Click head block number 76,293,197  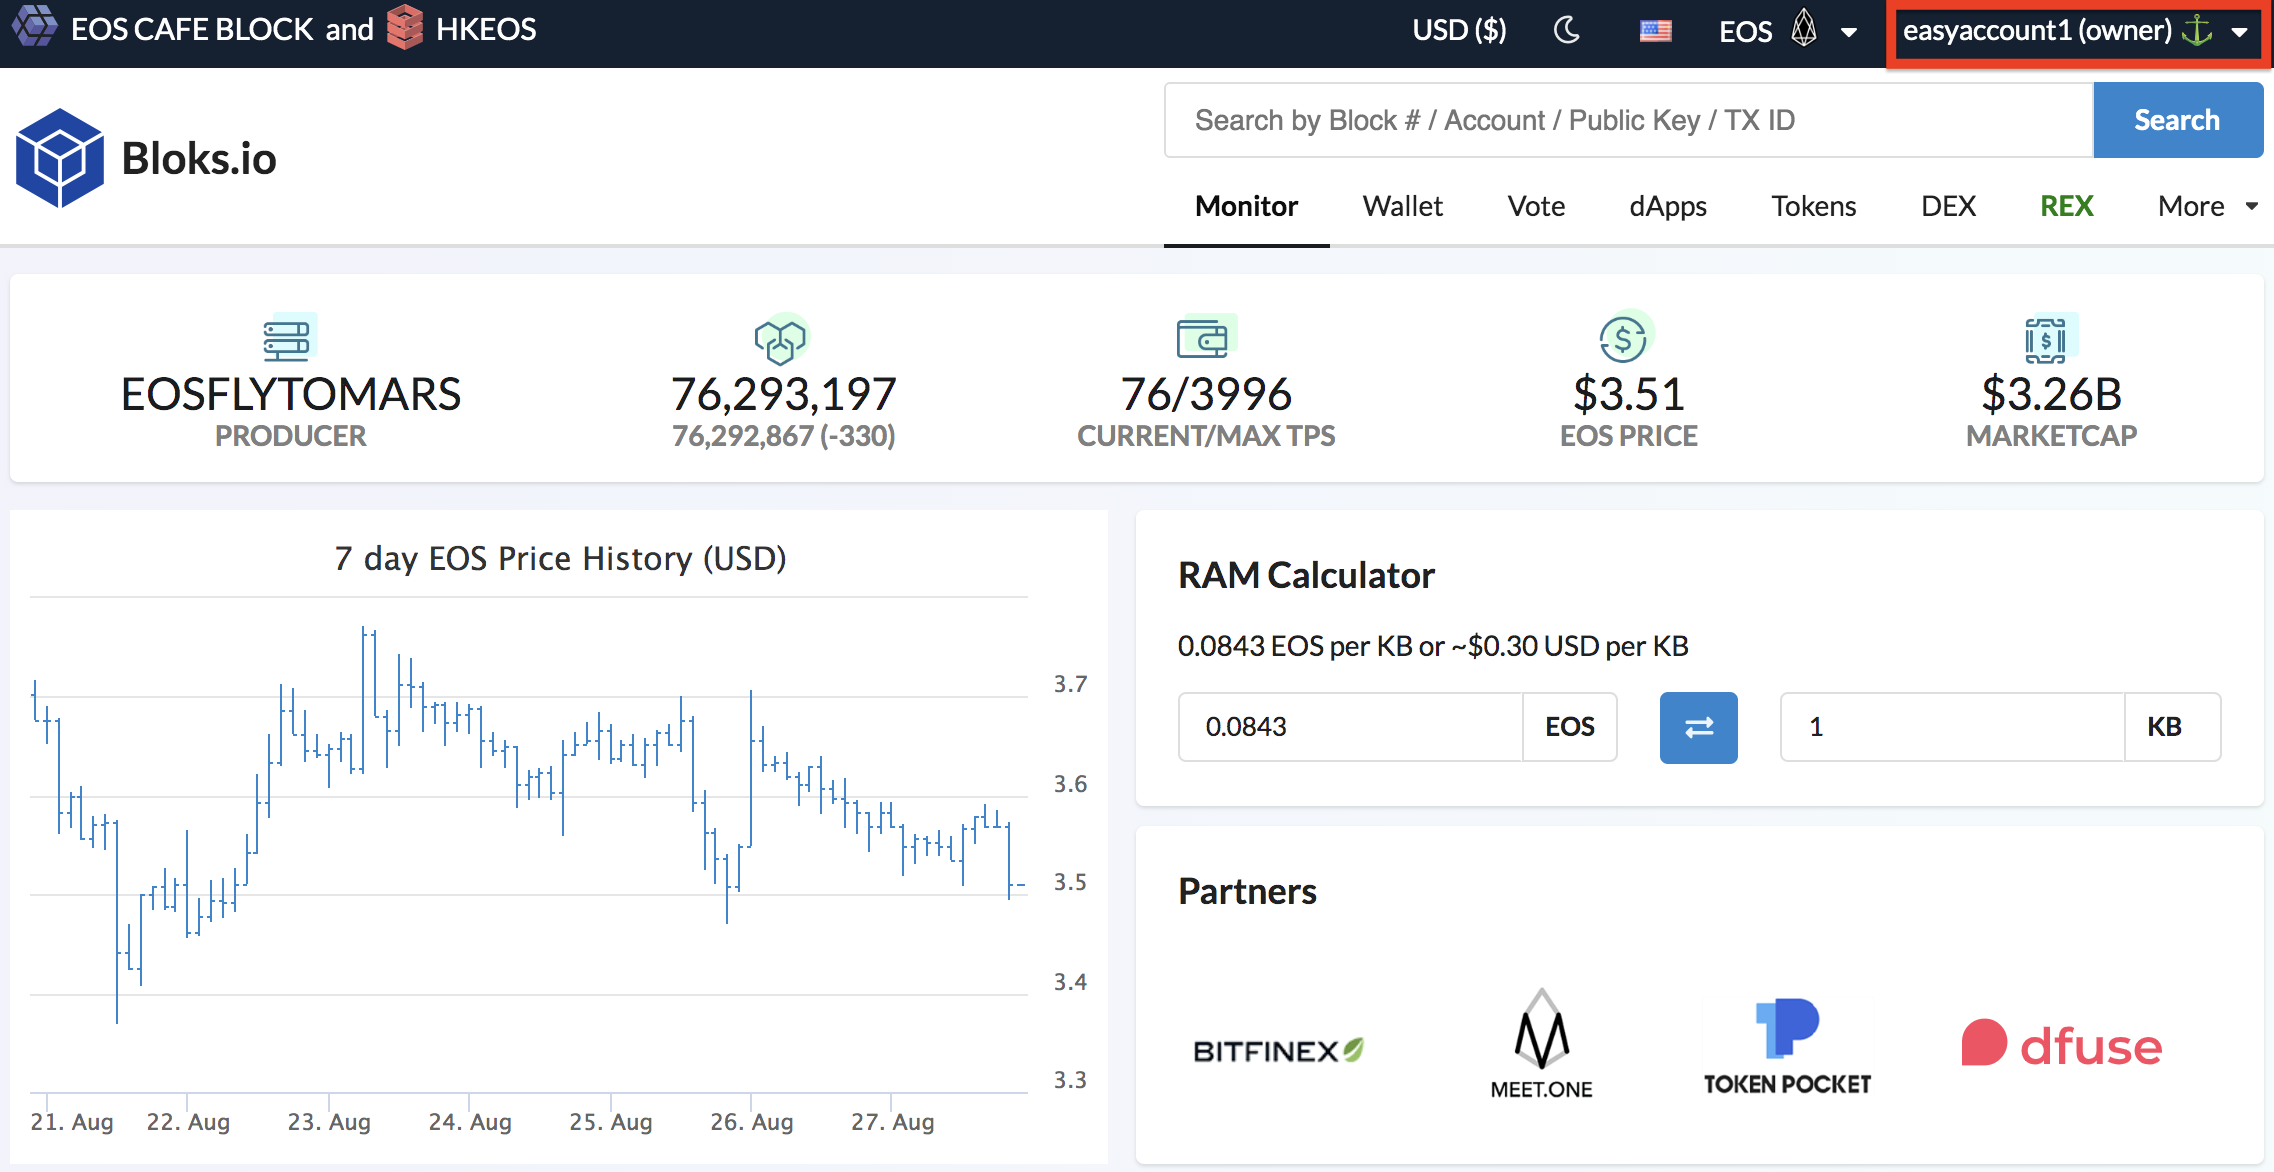(x=784, y=394)
